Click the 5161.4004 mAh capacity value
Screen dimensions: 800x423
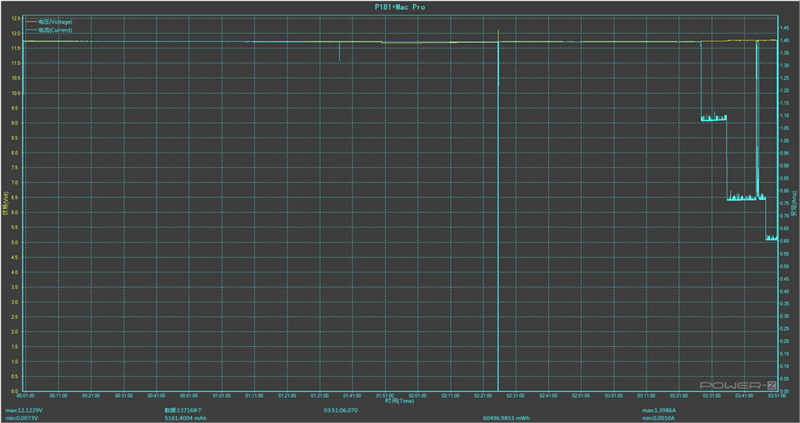point(185,418)
